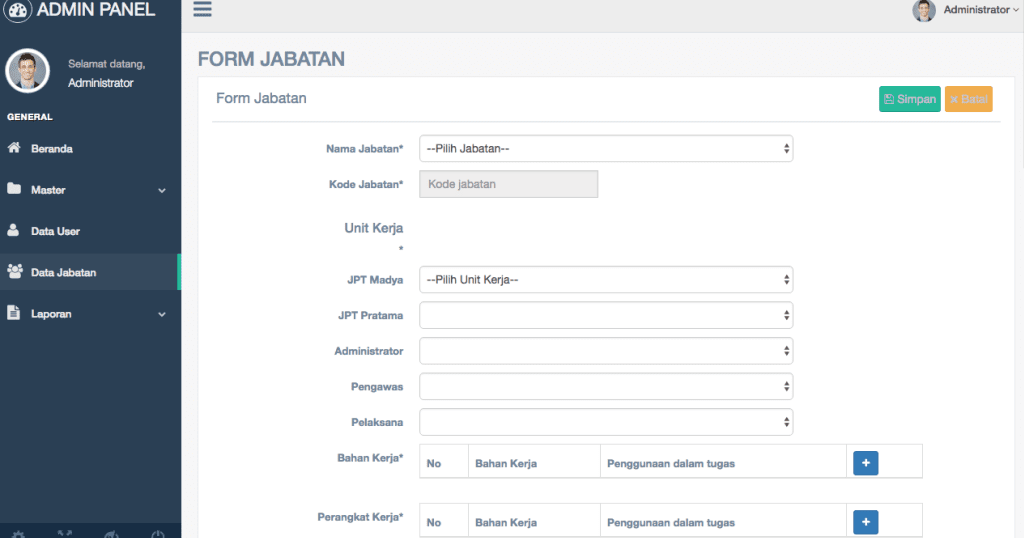Screen dimensions: 1024x538
Task: Toggle sidebar with the hamburger menu icon
Action: click(203, 9)
